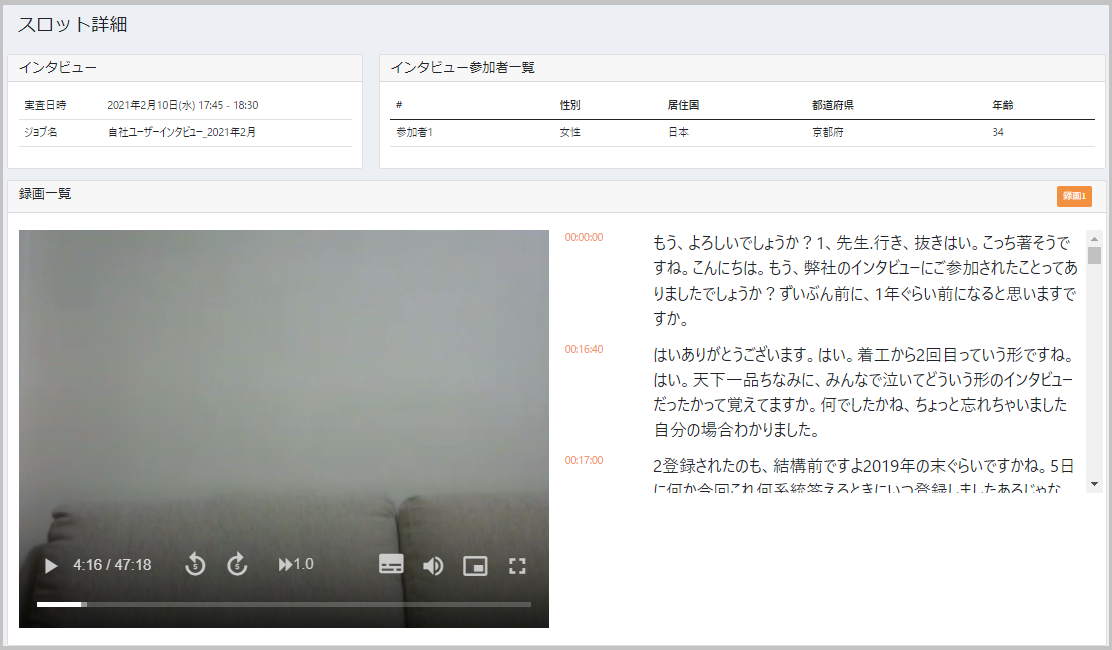Jump to timestamp 00:17:00
This screenshot has width=1112, height=650.
pyautogui.click(x=582, y=460)
